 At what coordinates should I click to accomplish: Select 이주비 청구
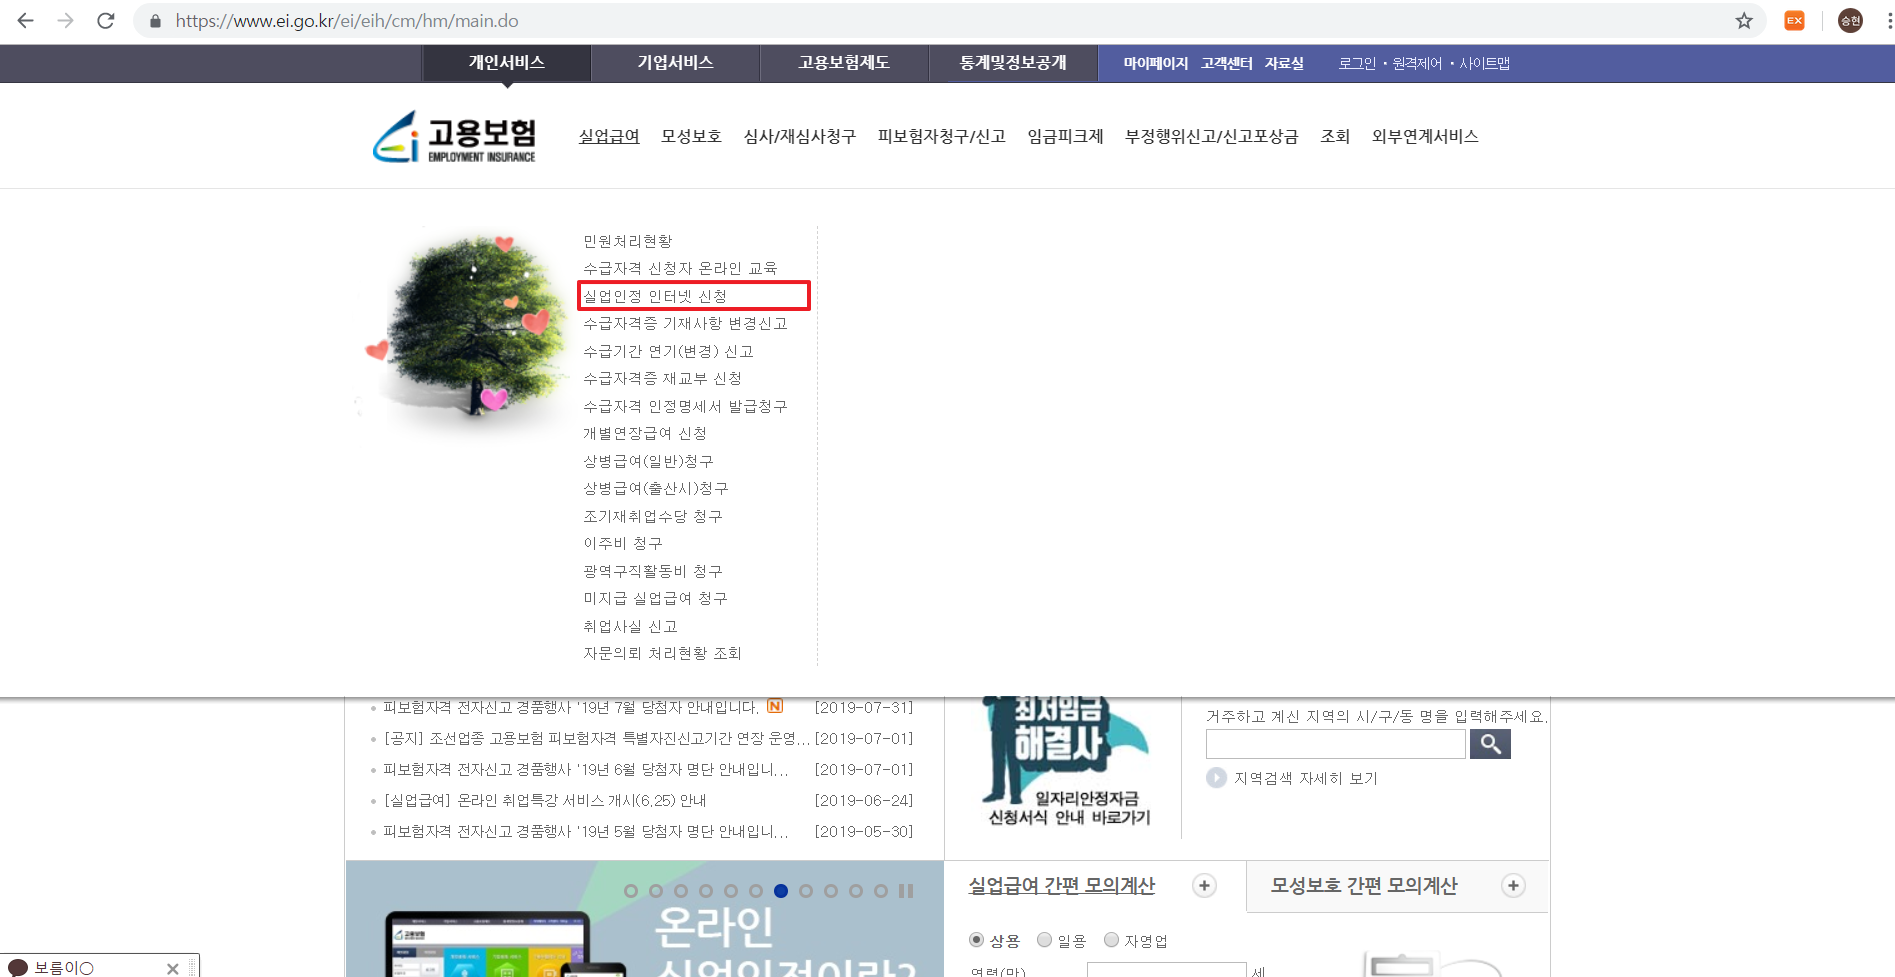pos(623,543)
